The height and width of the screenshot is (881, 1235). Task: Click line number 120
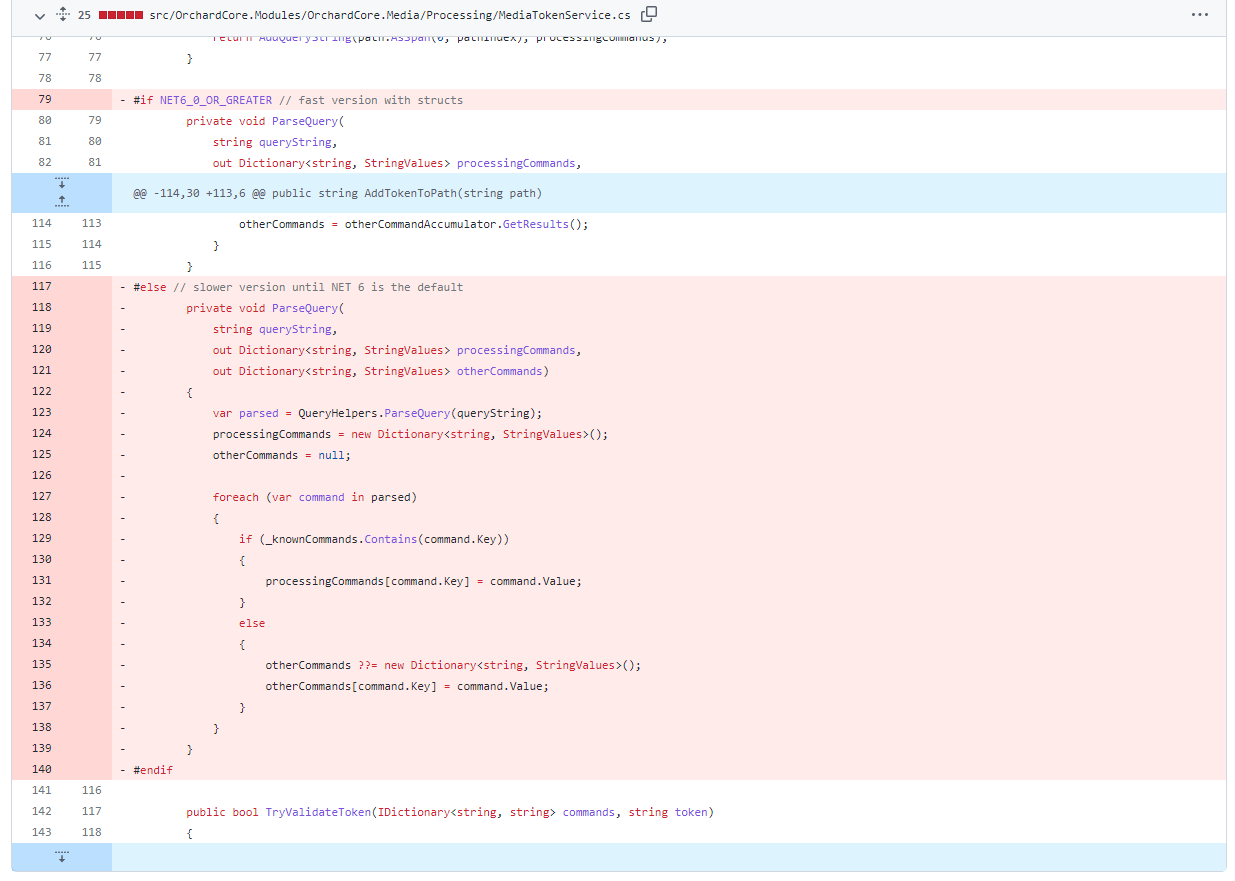point(42,350)
